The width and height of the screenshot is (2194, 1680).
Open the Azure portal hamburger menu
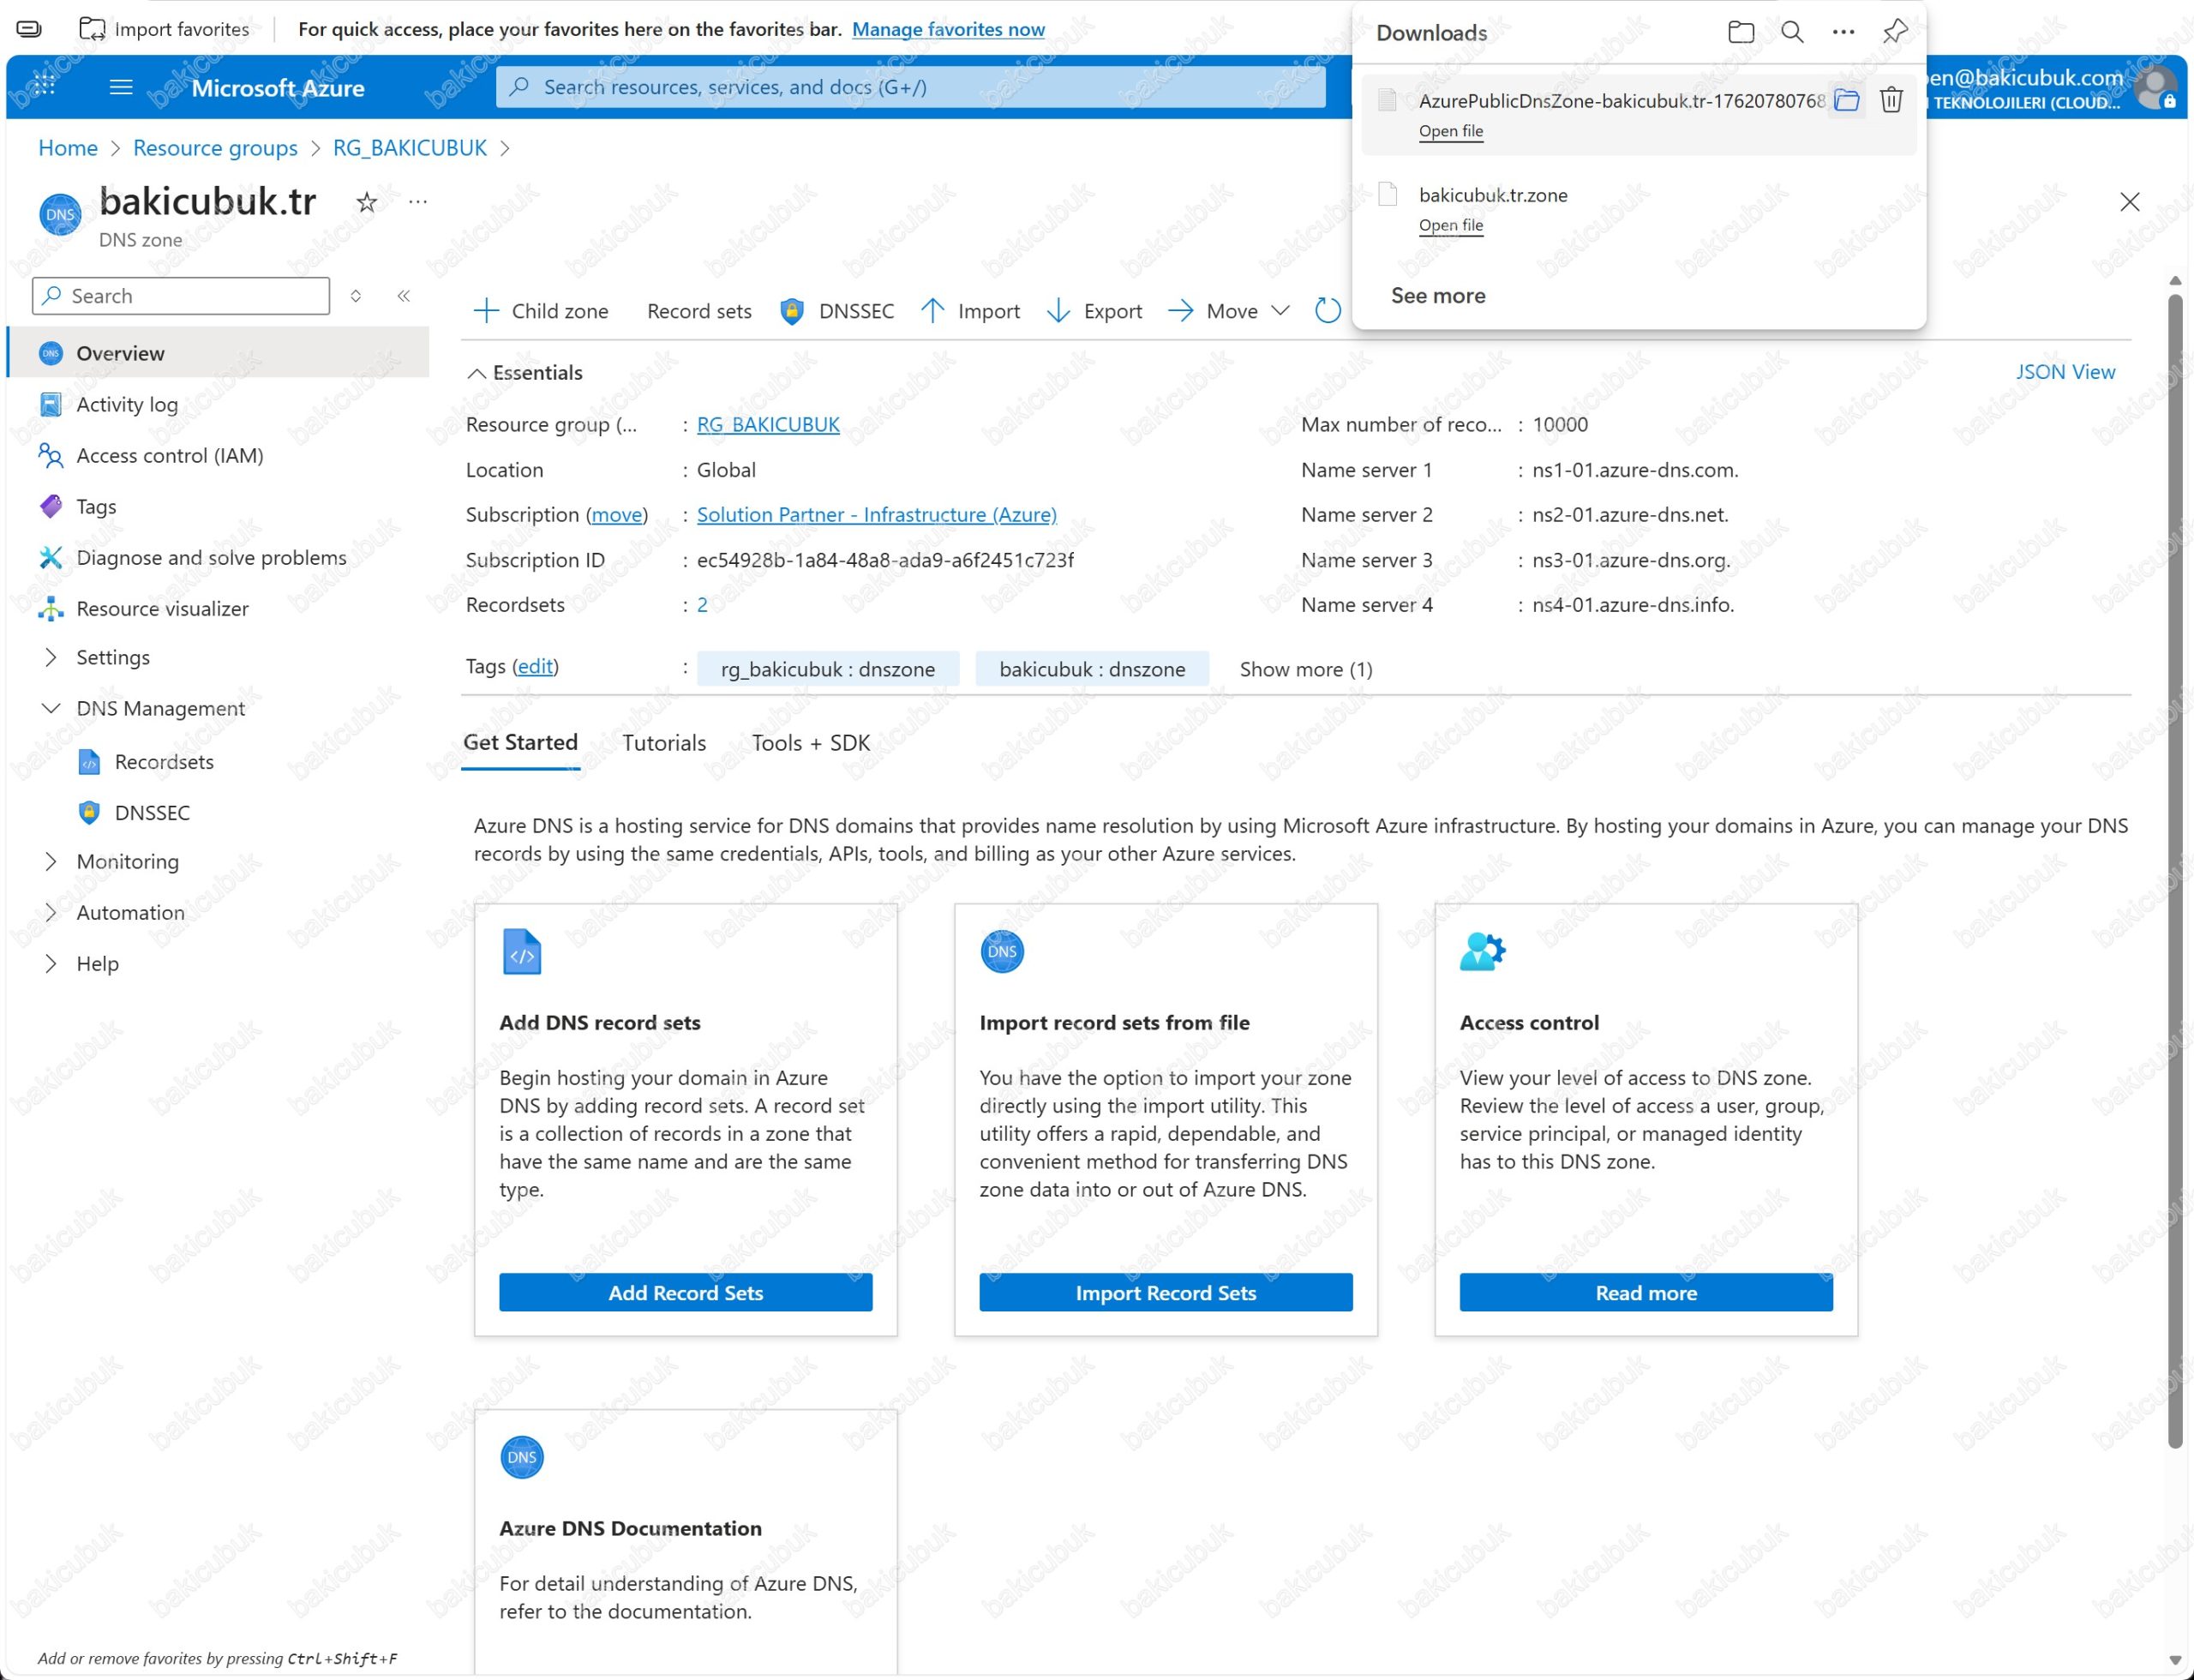(121, 88)
